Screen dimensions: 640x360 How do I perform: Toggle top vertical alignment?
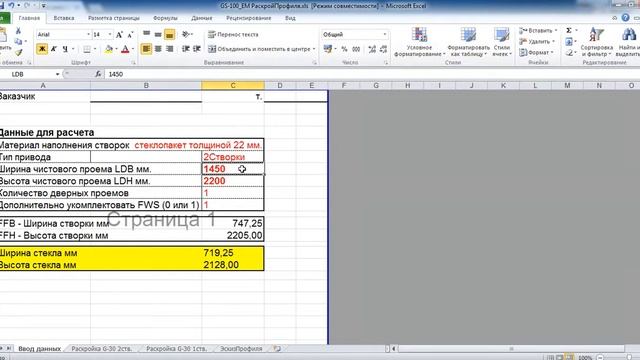[147, 35]
